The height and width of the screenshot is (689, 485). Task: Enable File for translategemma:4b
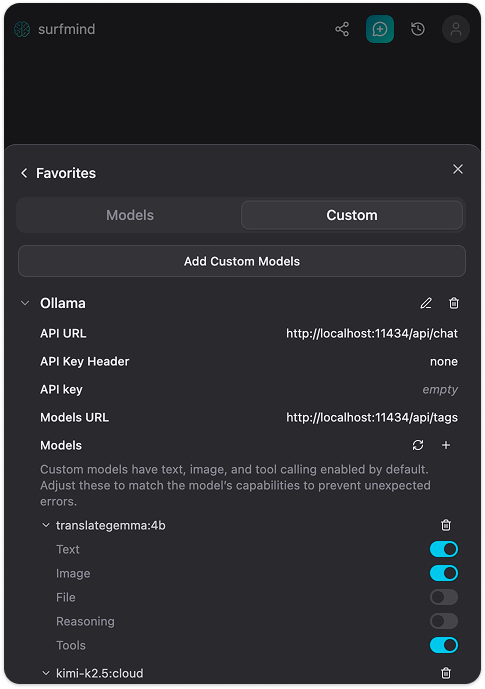[x=444, y=597]
